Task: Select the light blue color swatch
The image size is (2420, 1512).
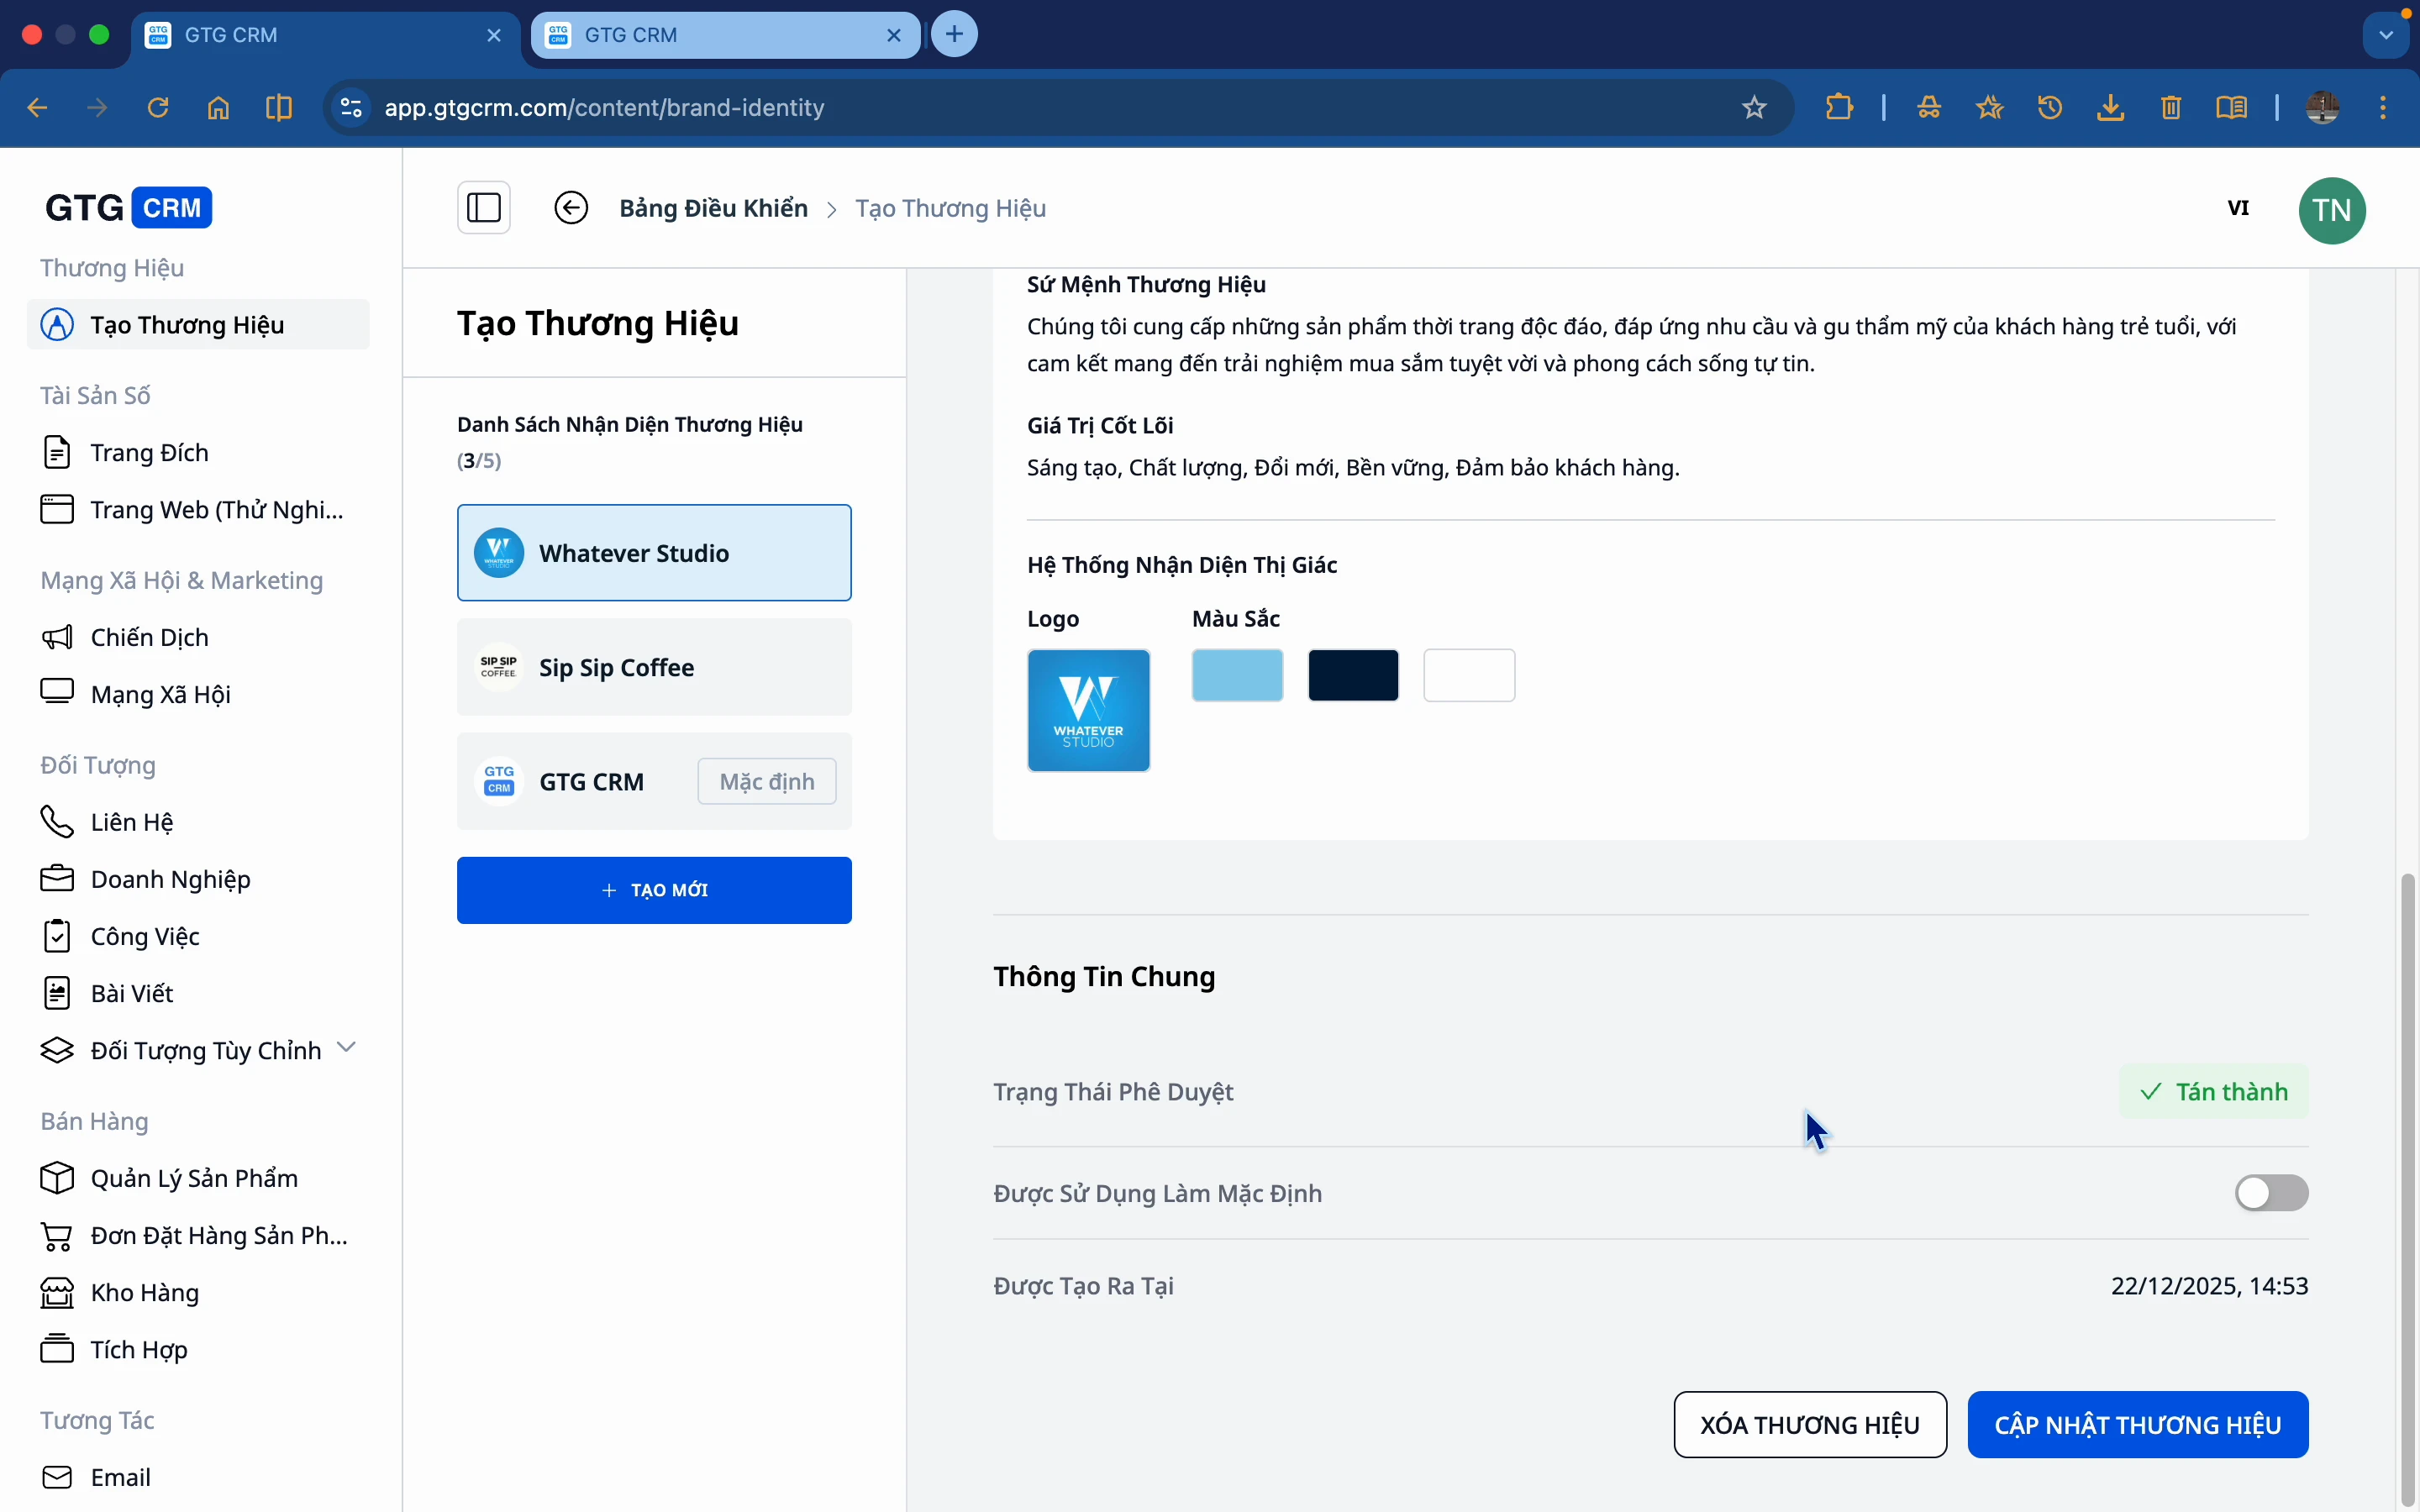Action: 1237,675
